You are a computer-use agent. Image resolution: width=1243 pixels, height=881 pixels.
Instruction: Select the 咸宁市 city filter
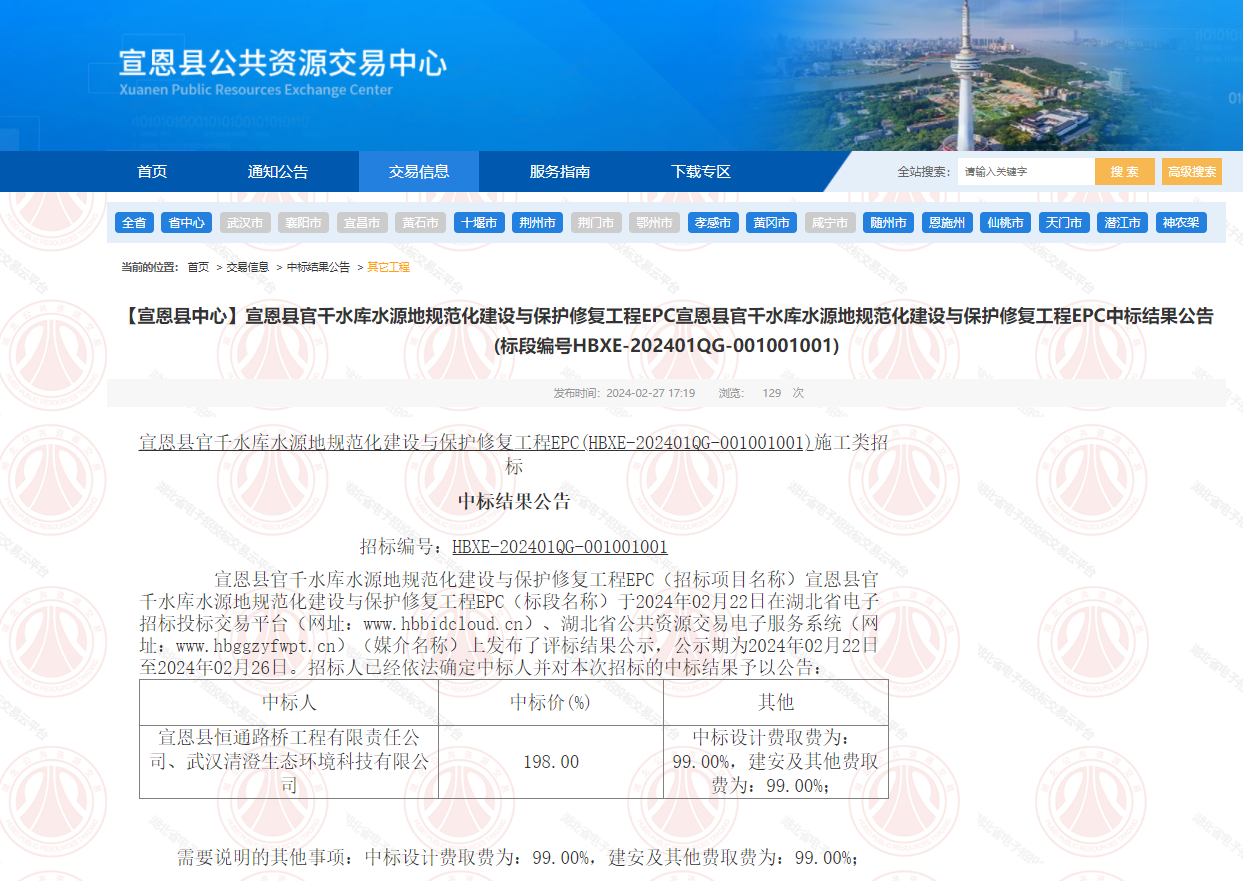click(830, 223)
